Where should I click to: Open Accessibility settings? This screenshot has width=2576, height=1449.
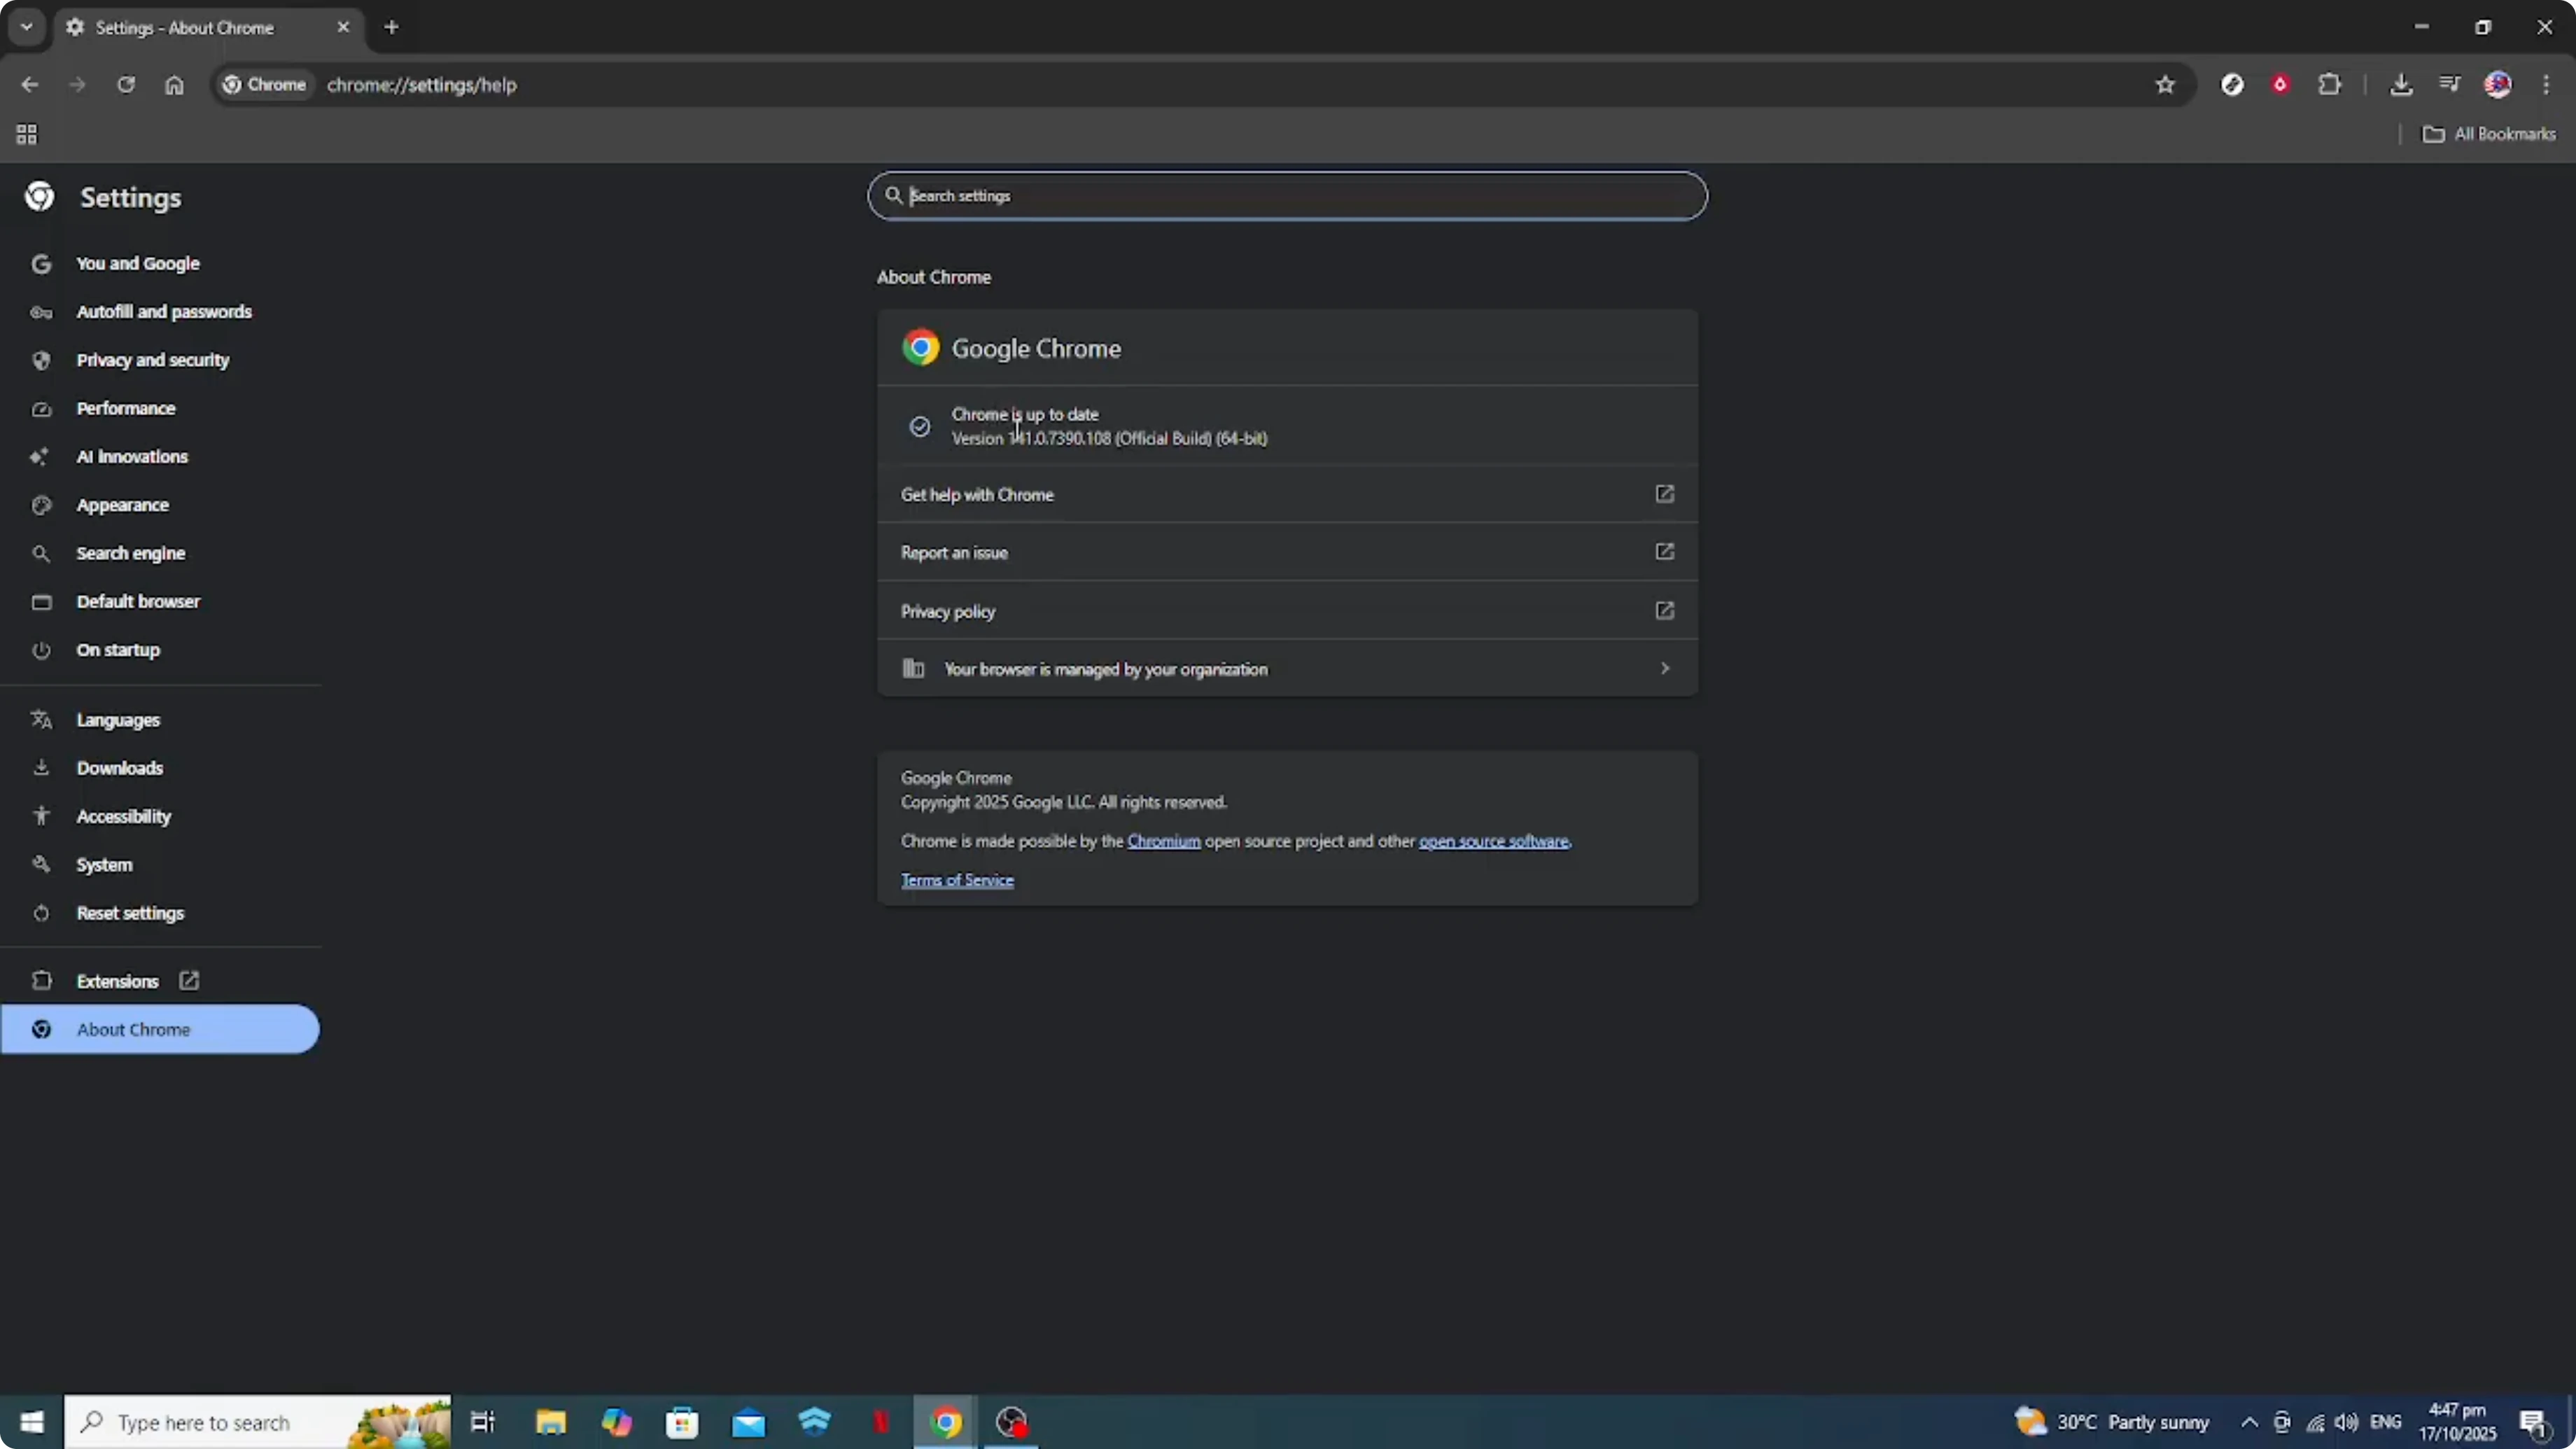pos(123,816)
